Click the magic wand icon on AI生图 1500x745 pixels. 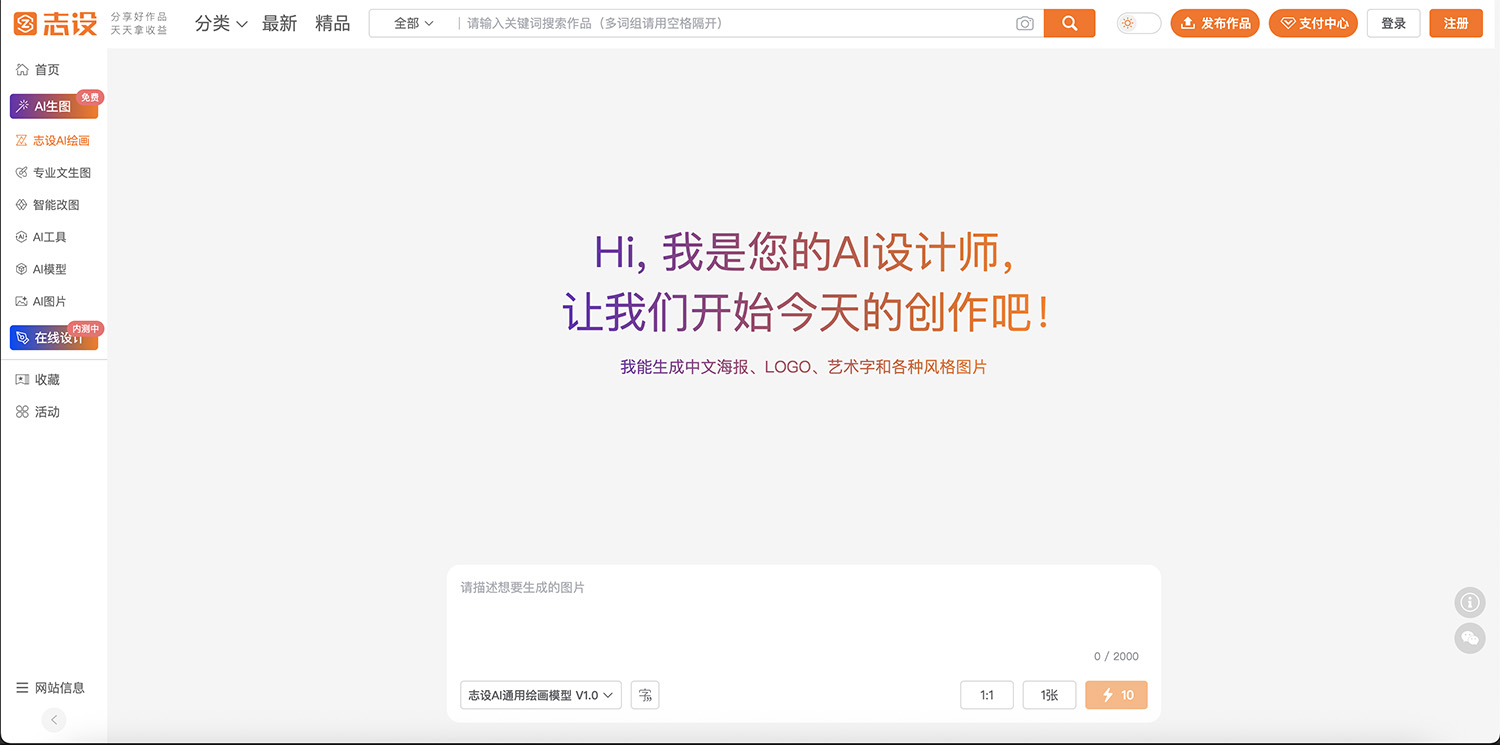(x=23, y=106)
